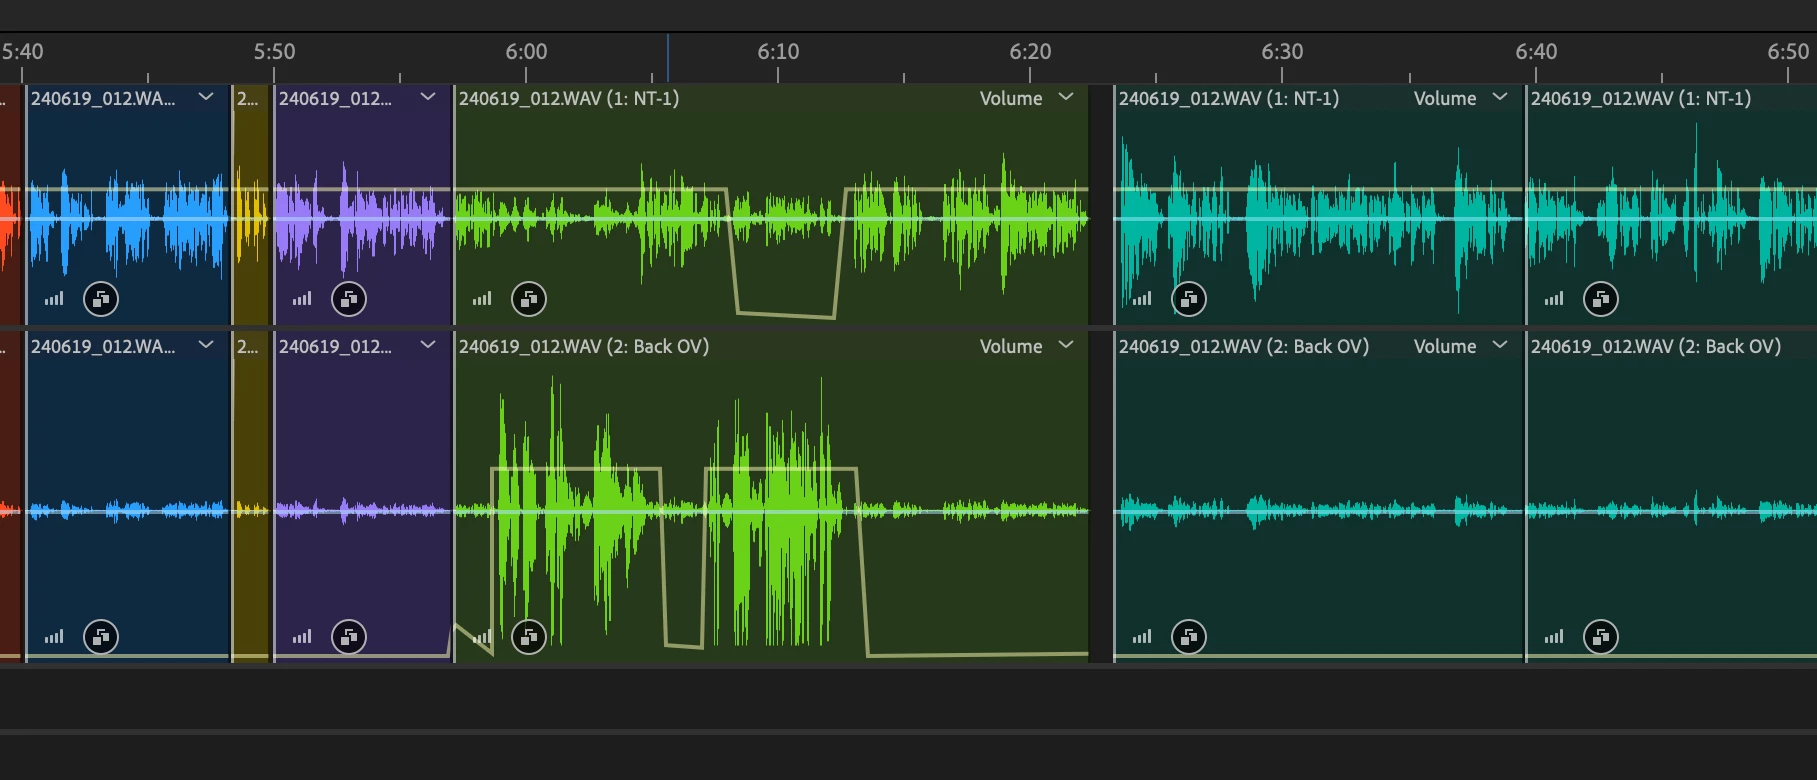Click grouped-clip icon on the teal Back OV clip starting near 6:23
This screenshot has width=1817, height=780.
pyautogui.click(x=1189, y=637)
